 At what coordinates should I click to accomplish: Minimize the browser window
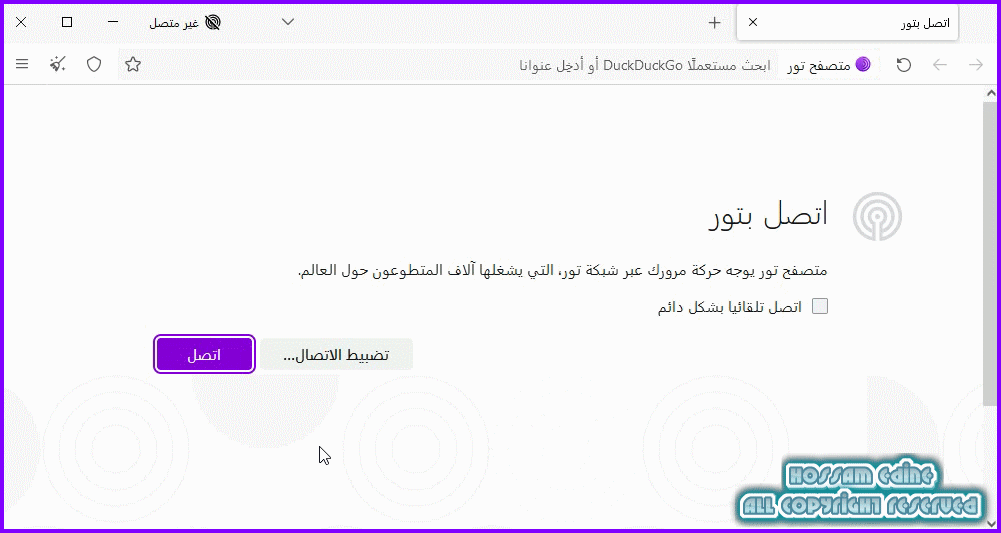(113, 22)
